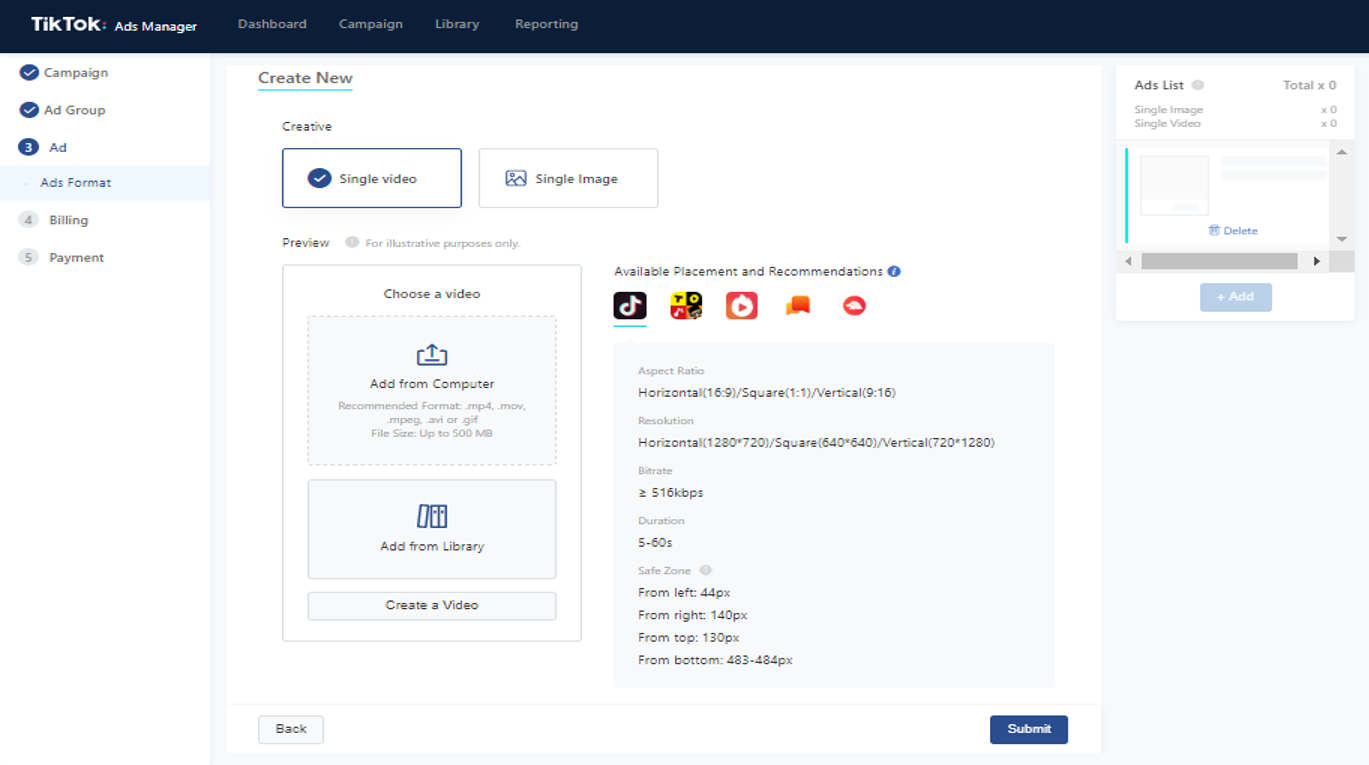The height and width of the screenshot is (765, 1369).
Task: Click the Create New heading
Action: pos(305,78)
